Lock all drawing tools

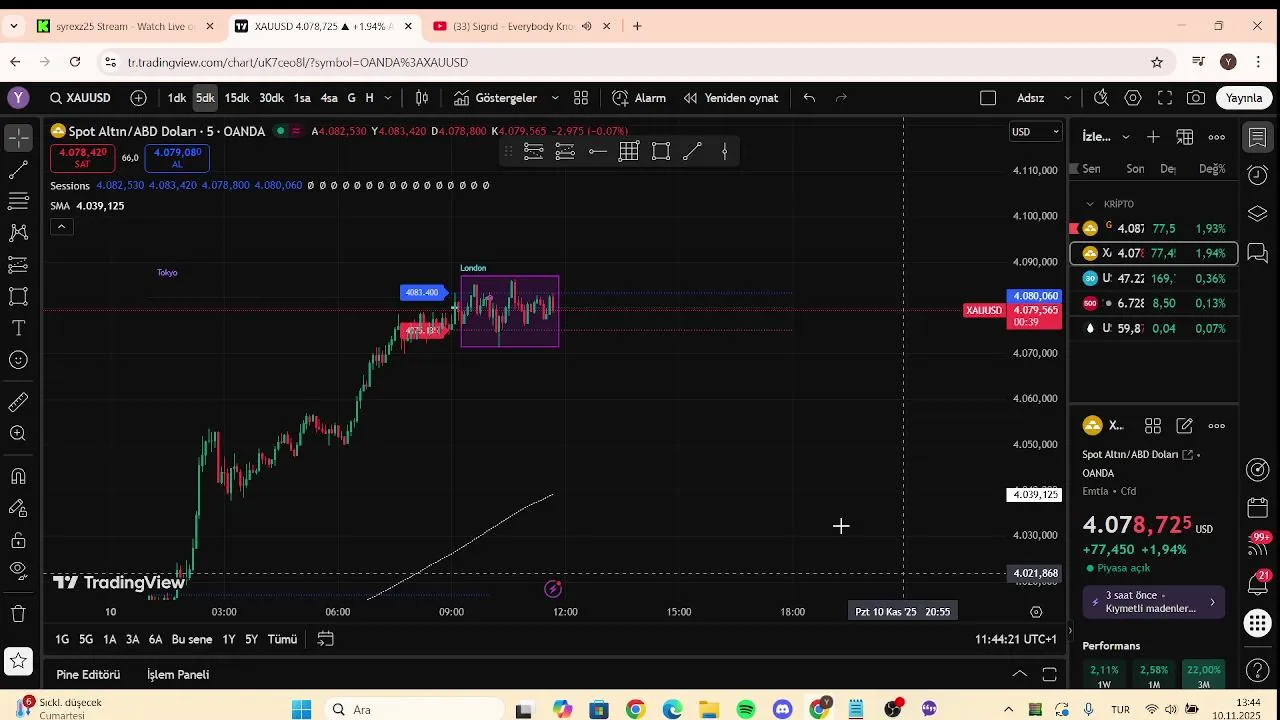click(x=18, y=540)
